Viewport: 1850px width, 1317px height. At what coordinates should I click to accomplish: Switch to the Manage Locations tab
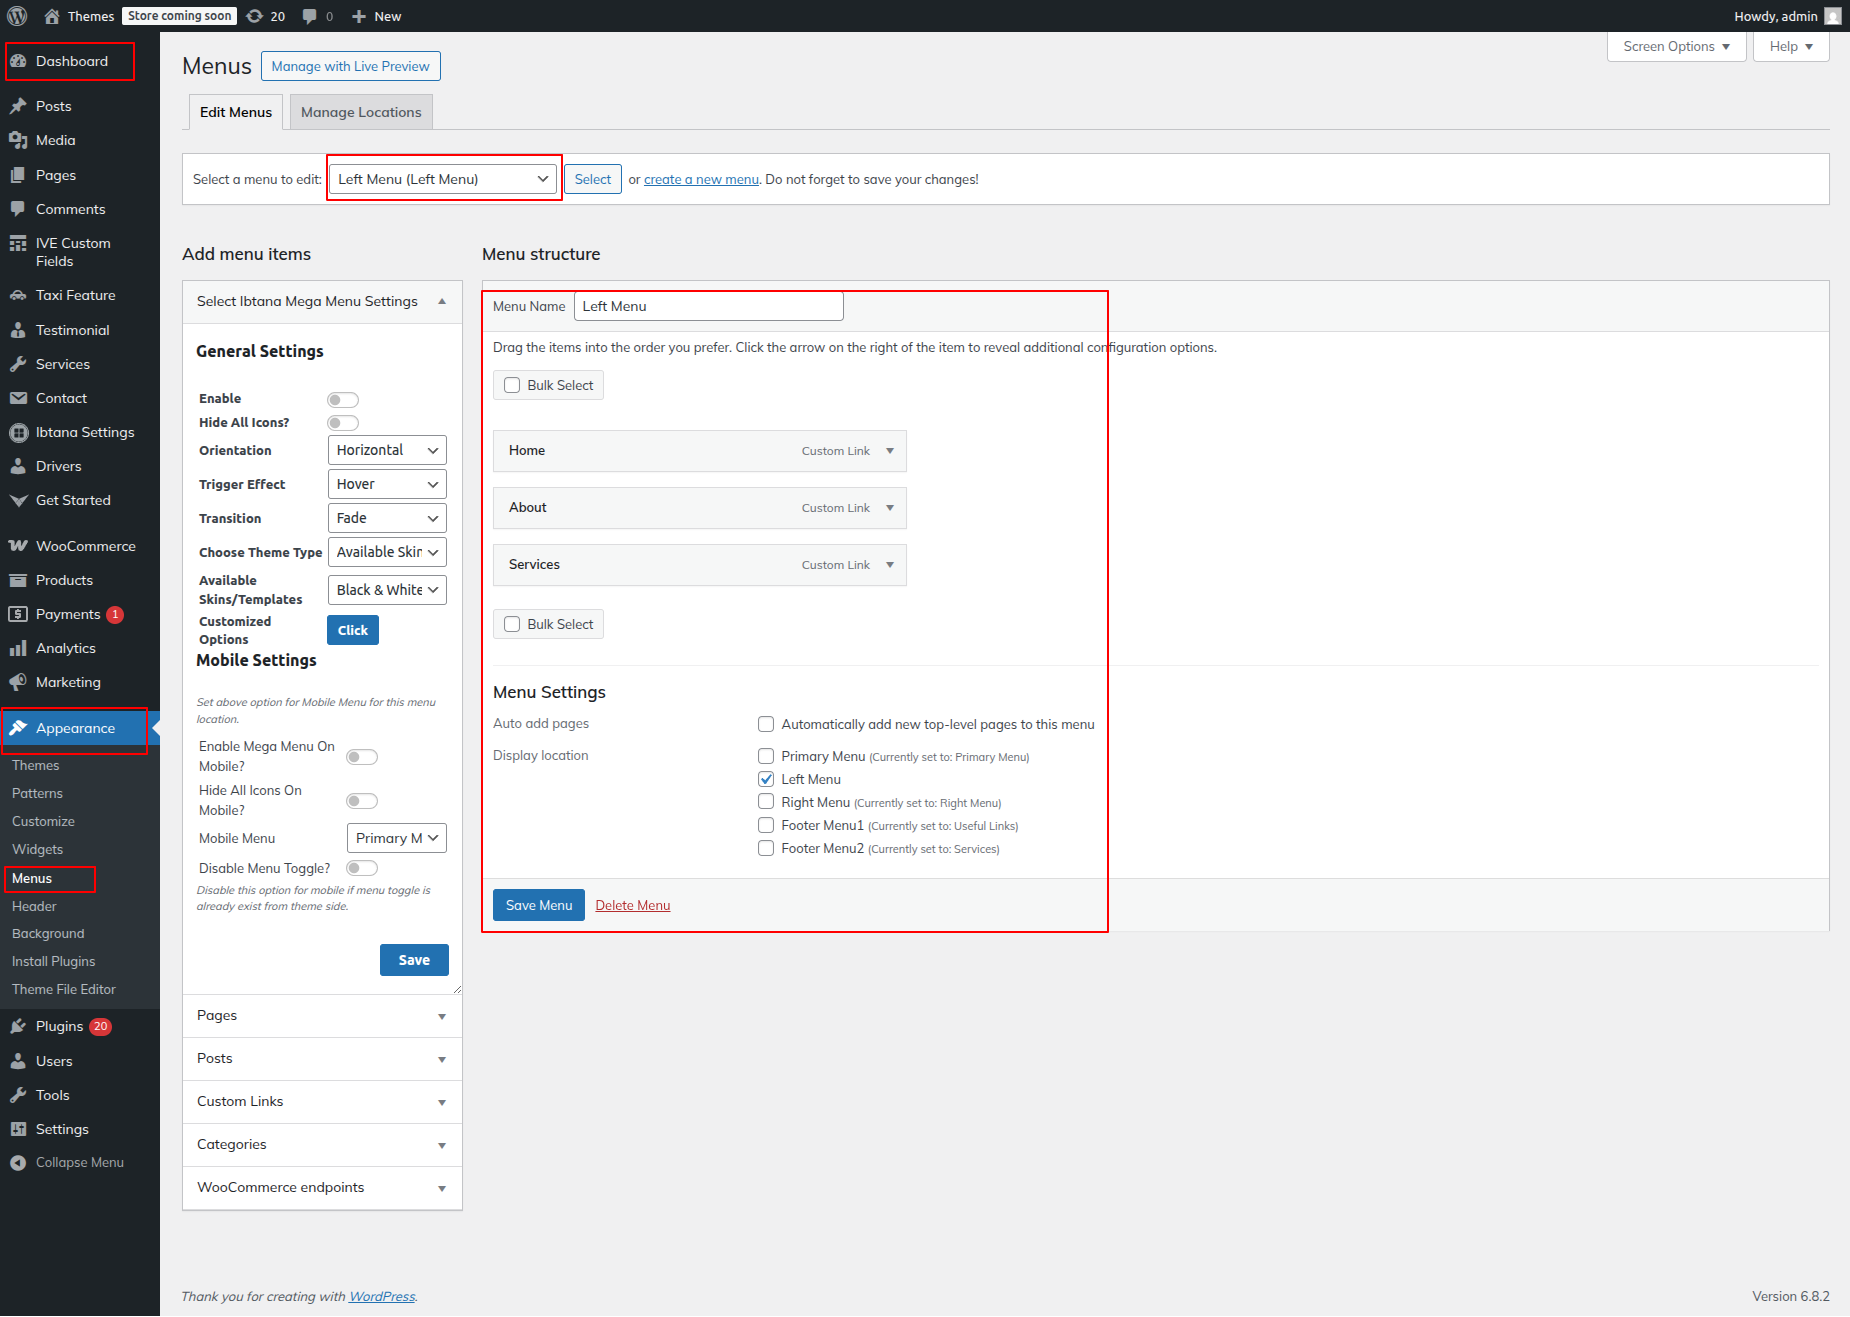361,112
